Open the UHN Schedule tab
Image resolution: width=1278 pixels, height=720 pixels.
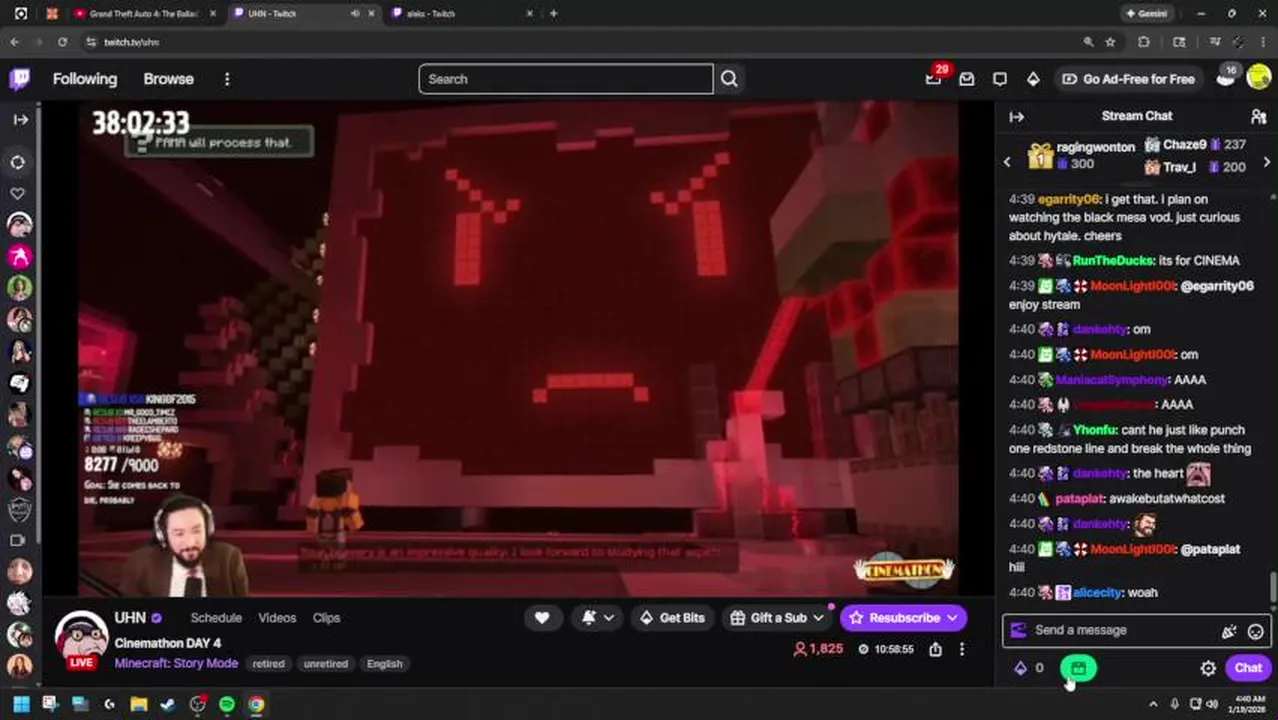pyautogui.click(x=216, y=618)
